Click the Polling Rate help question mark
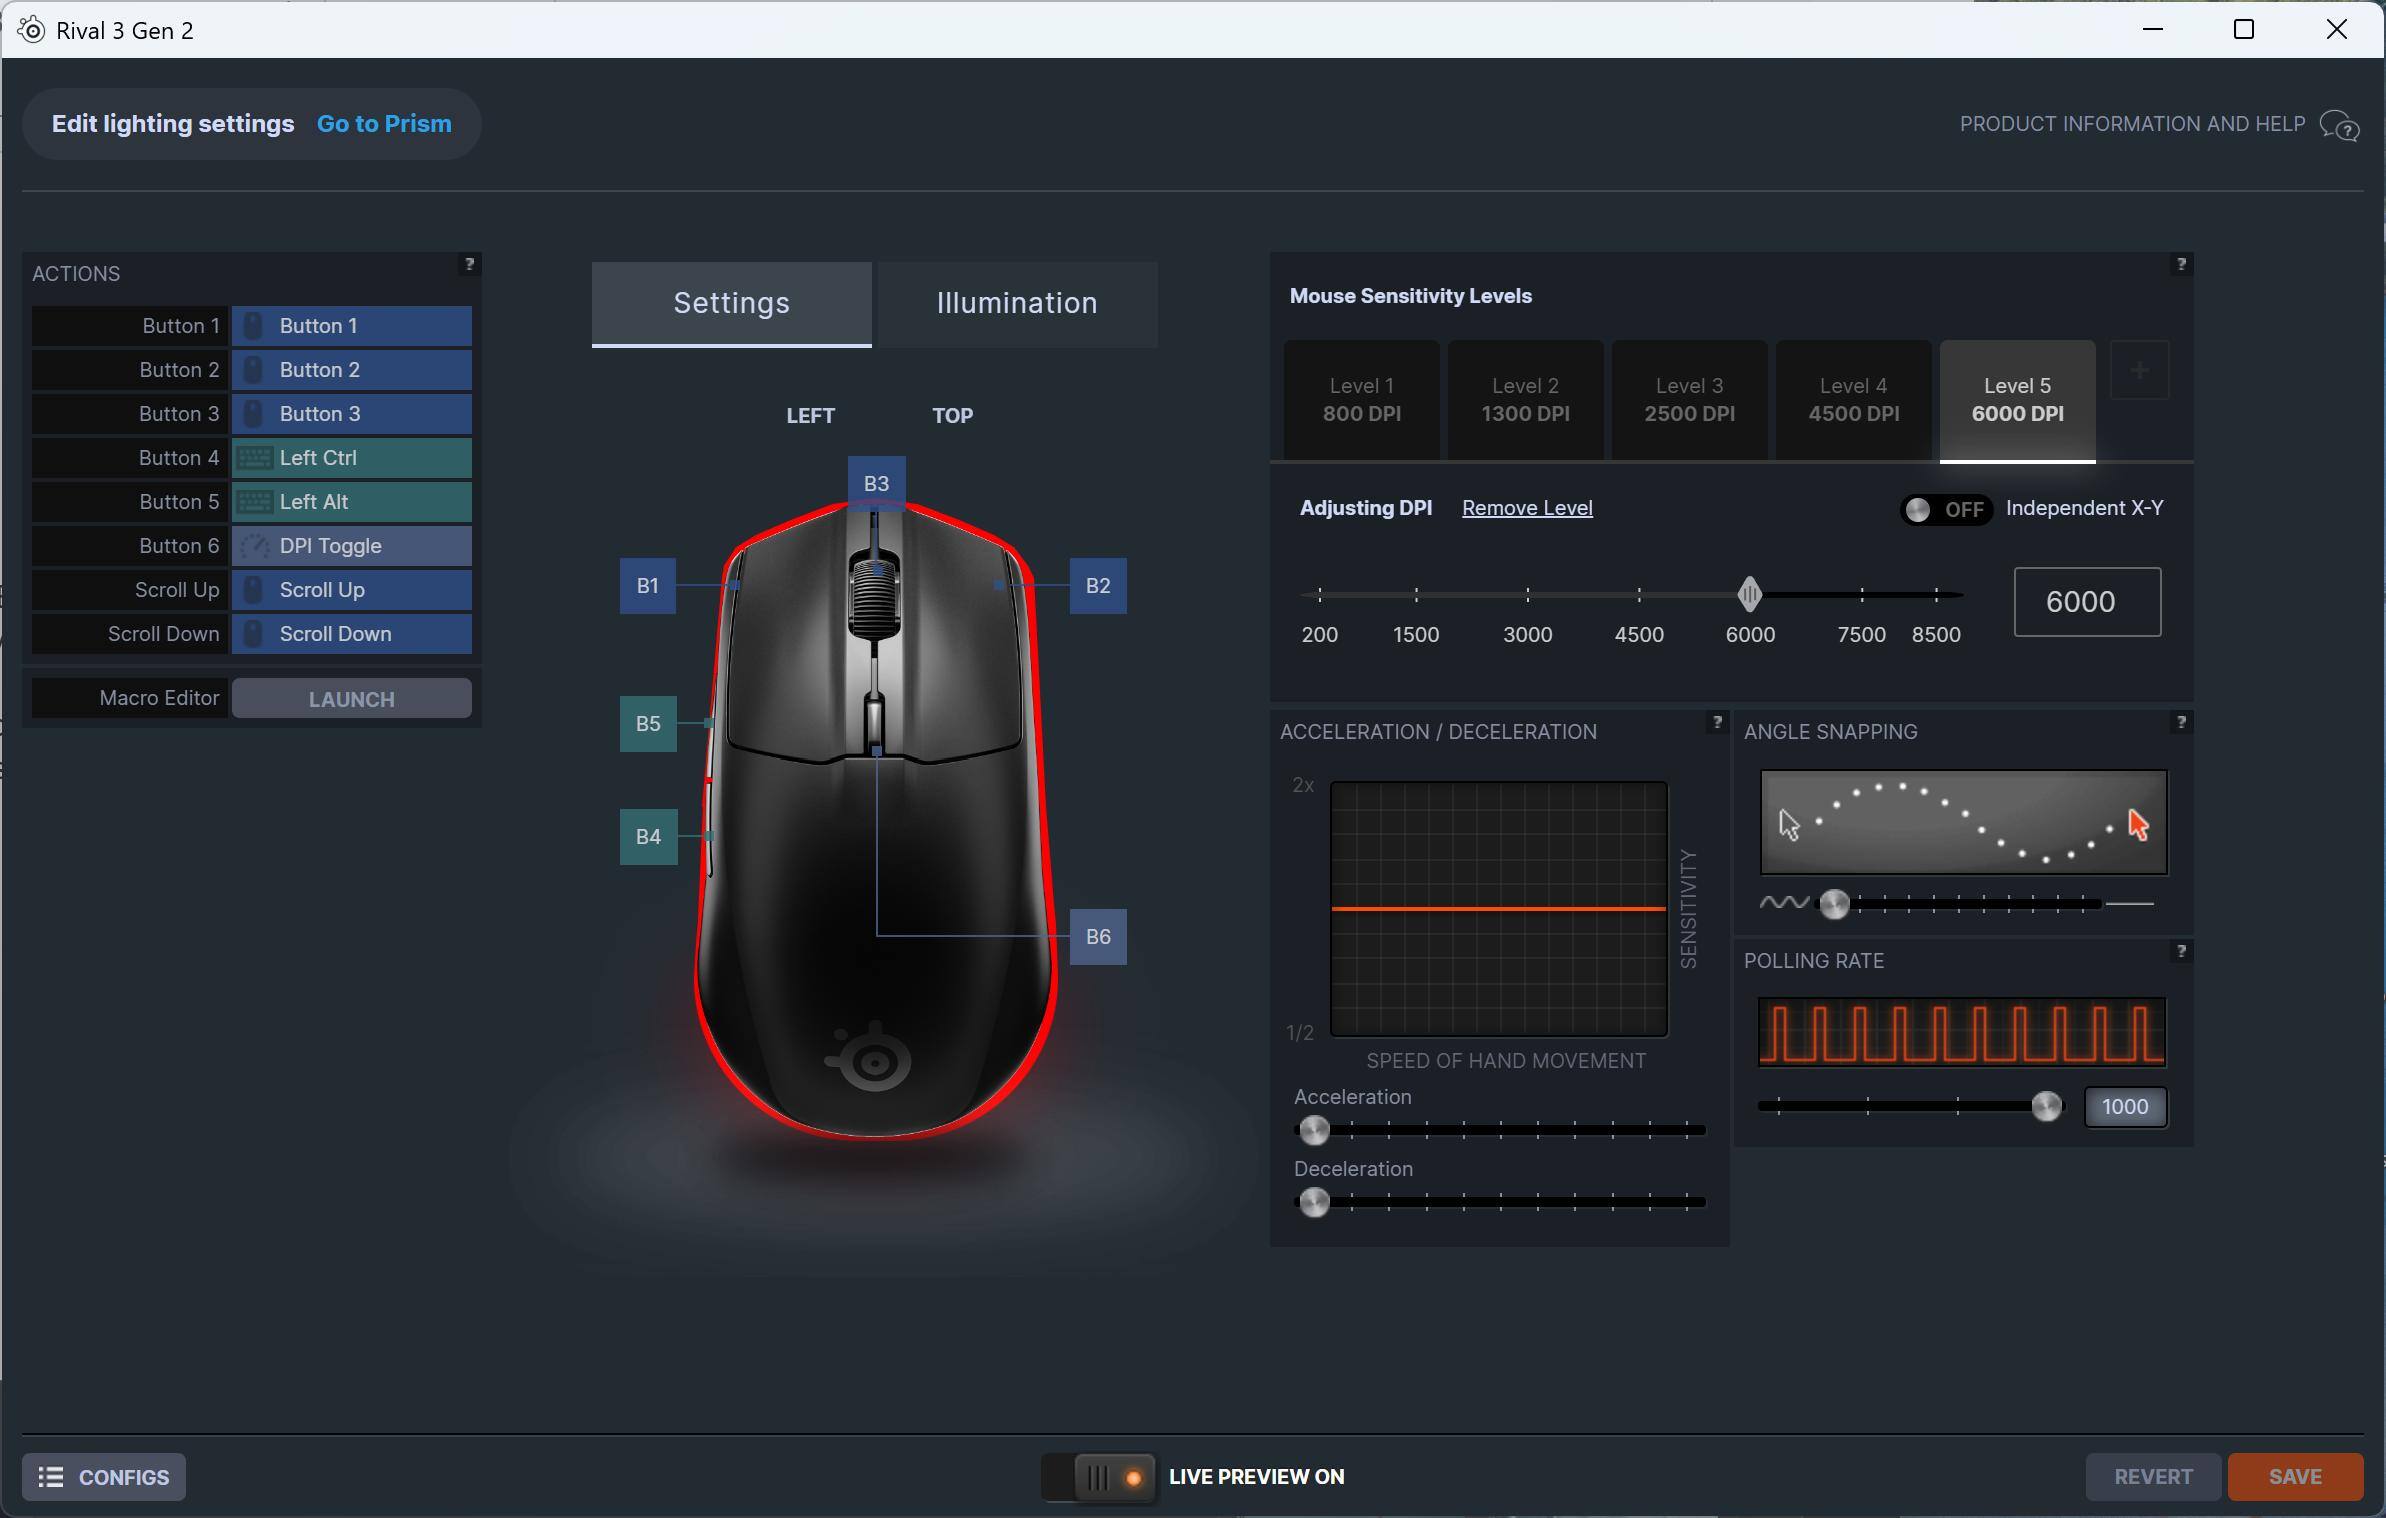The width and height of the screenshot is (2386, 1518). pyautogui.click(x=2181, y=951)
